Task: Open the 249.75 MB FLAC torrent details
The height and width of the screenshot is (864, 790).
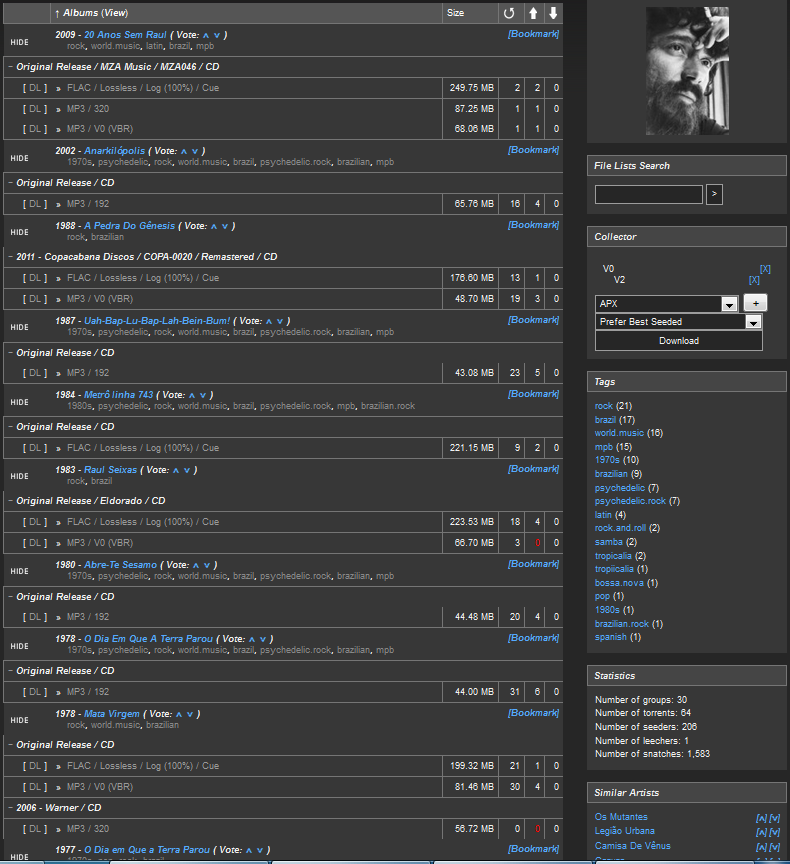Action: click(143, 88)
